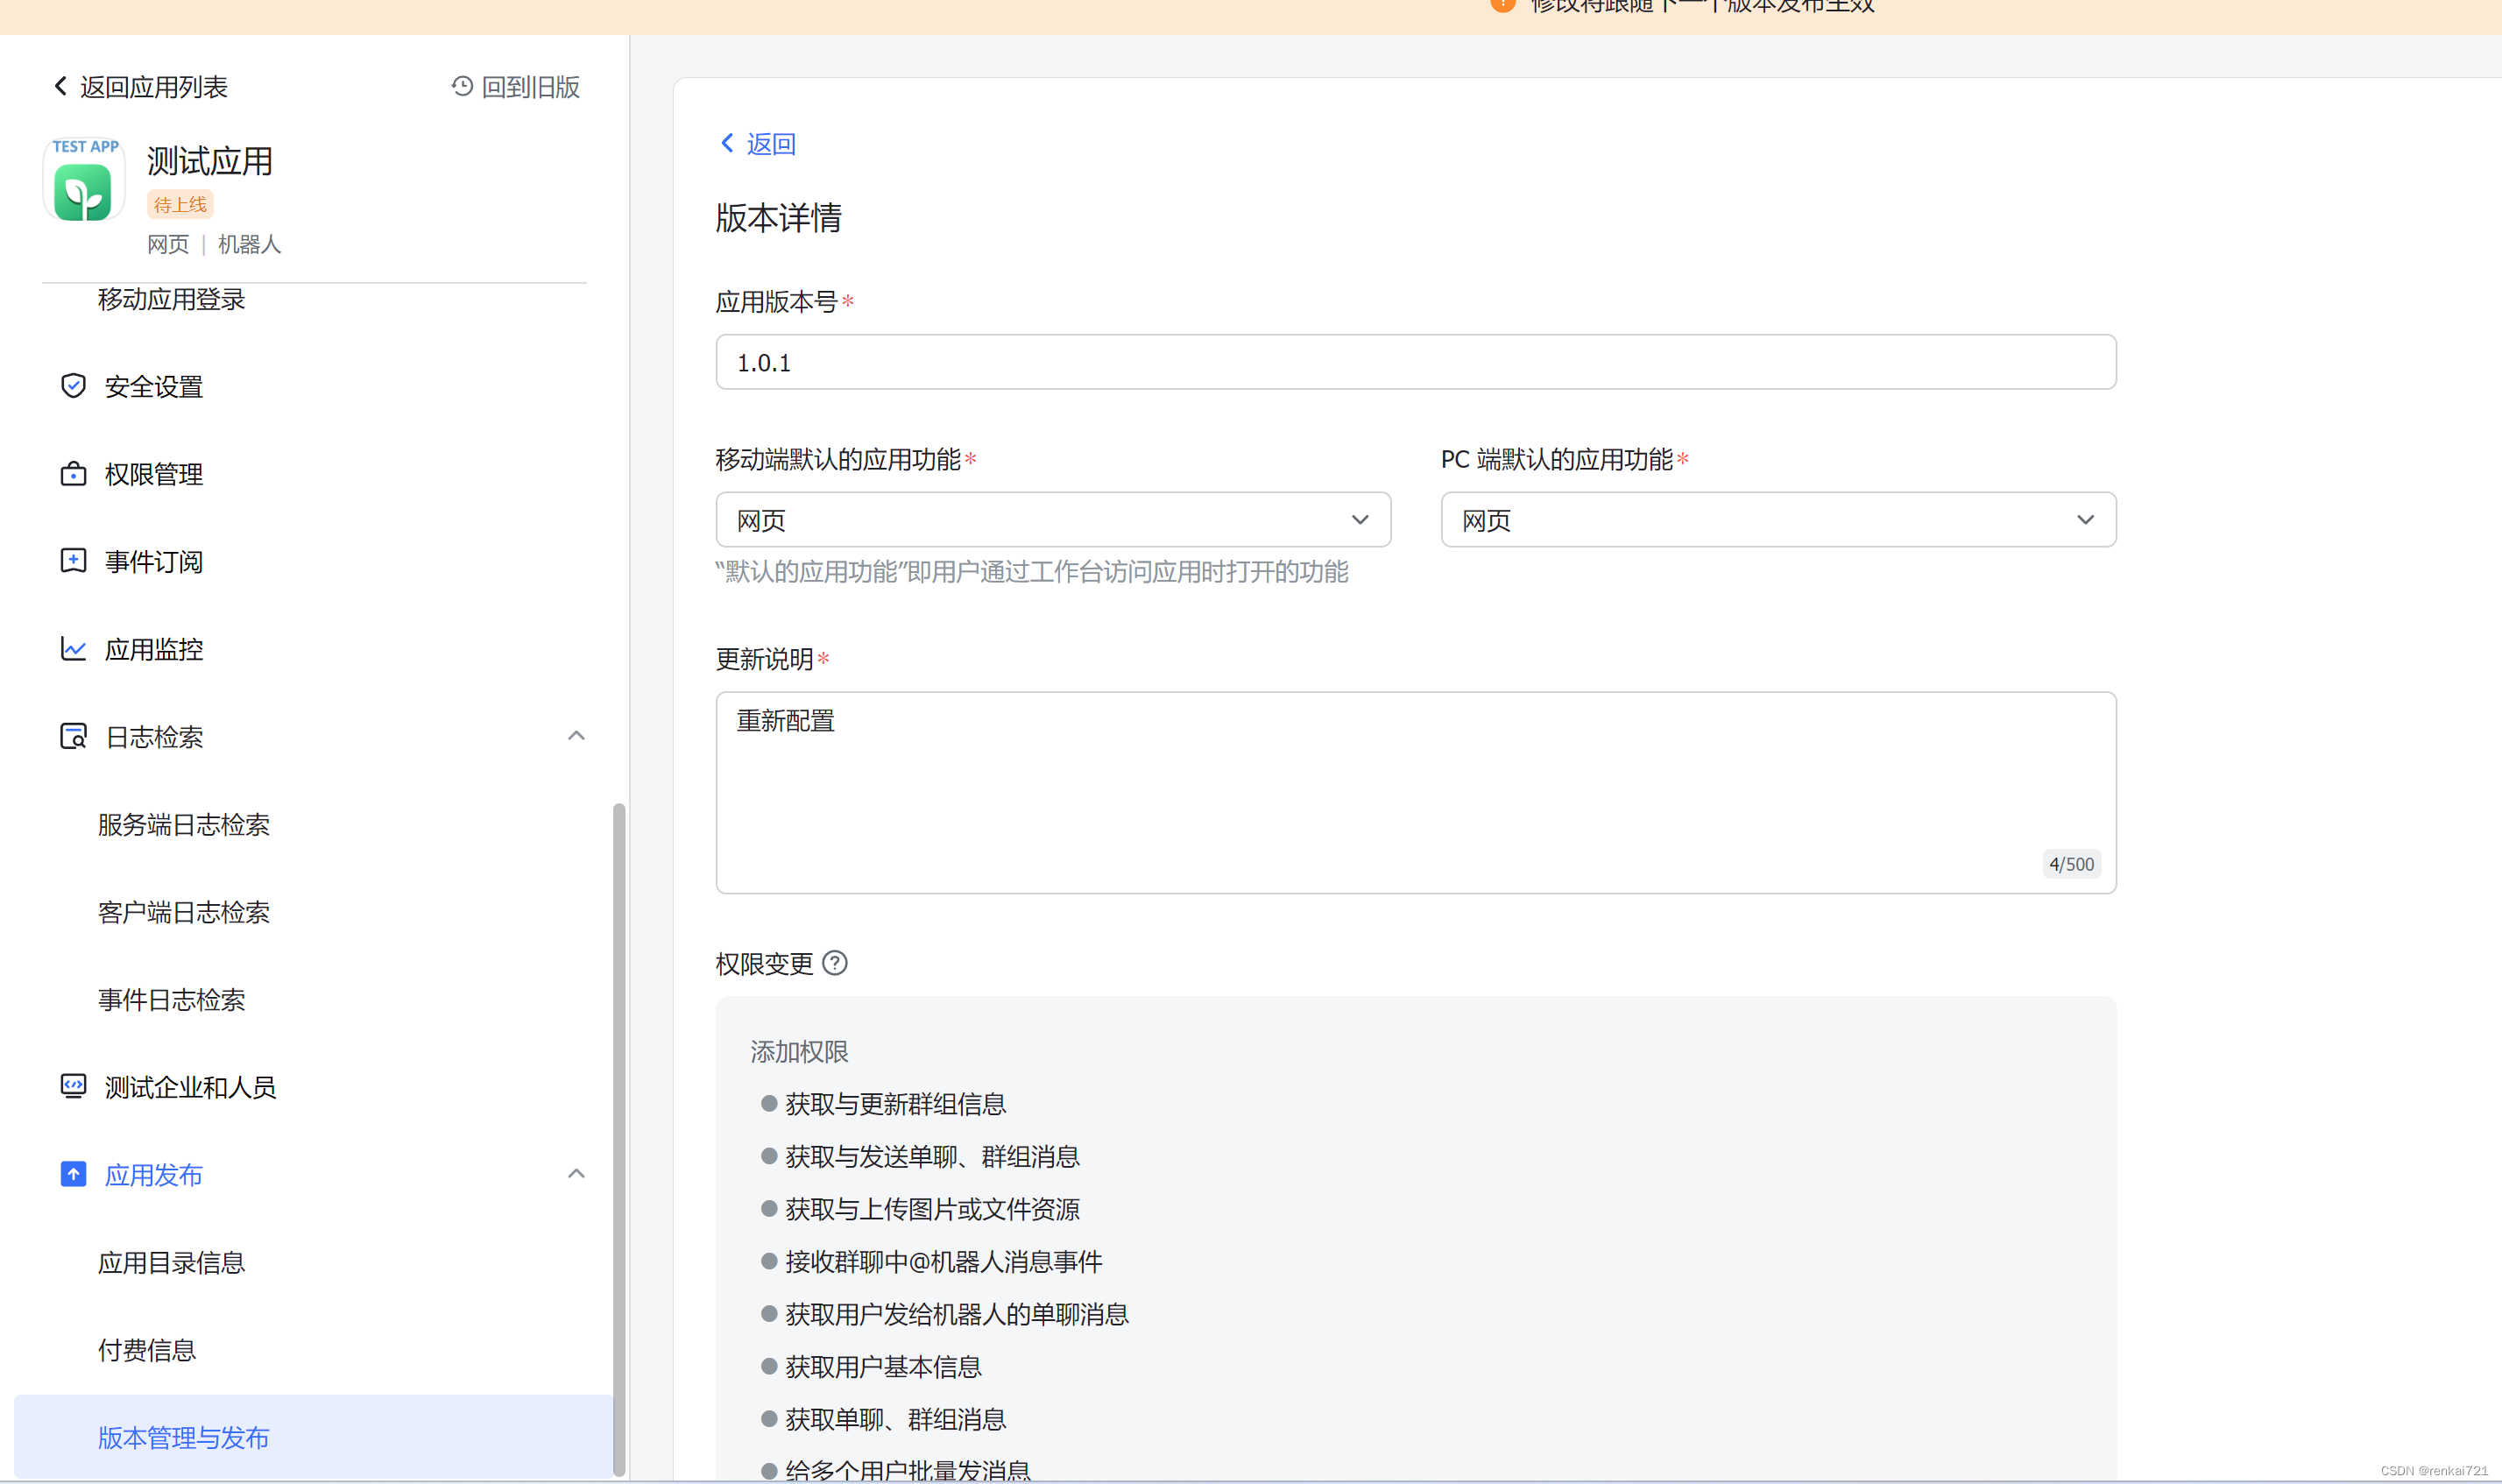Collapse the 应用发布 section chevron
The width and height of the screenshot is (2502, 1484).
576,1174
